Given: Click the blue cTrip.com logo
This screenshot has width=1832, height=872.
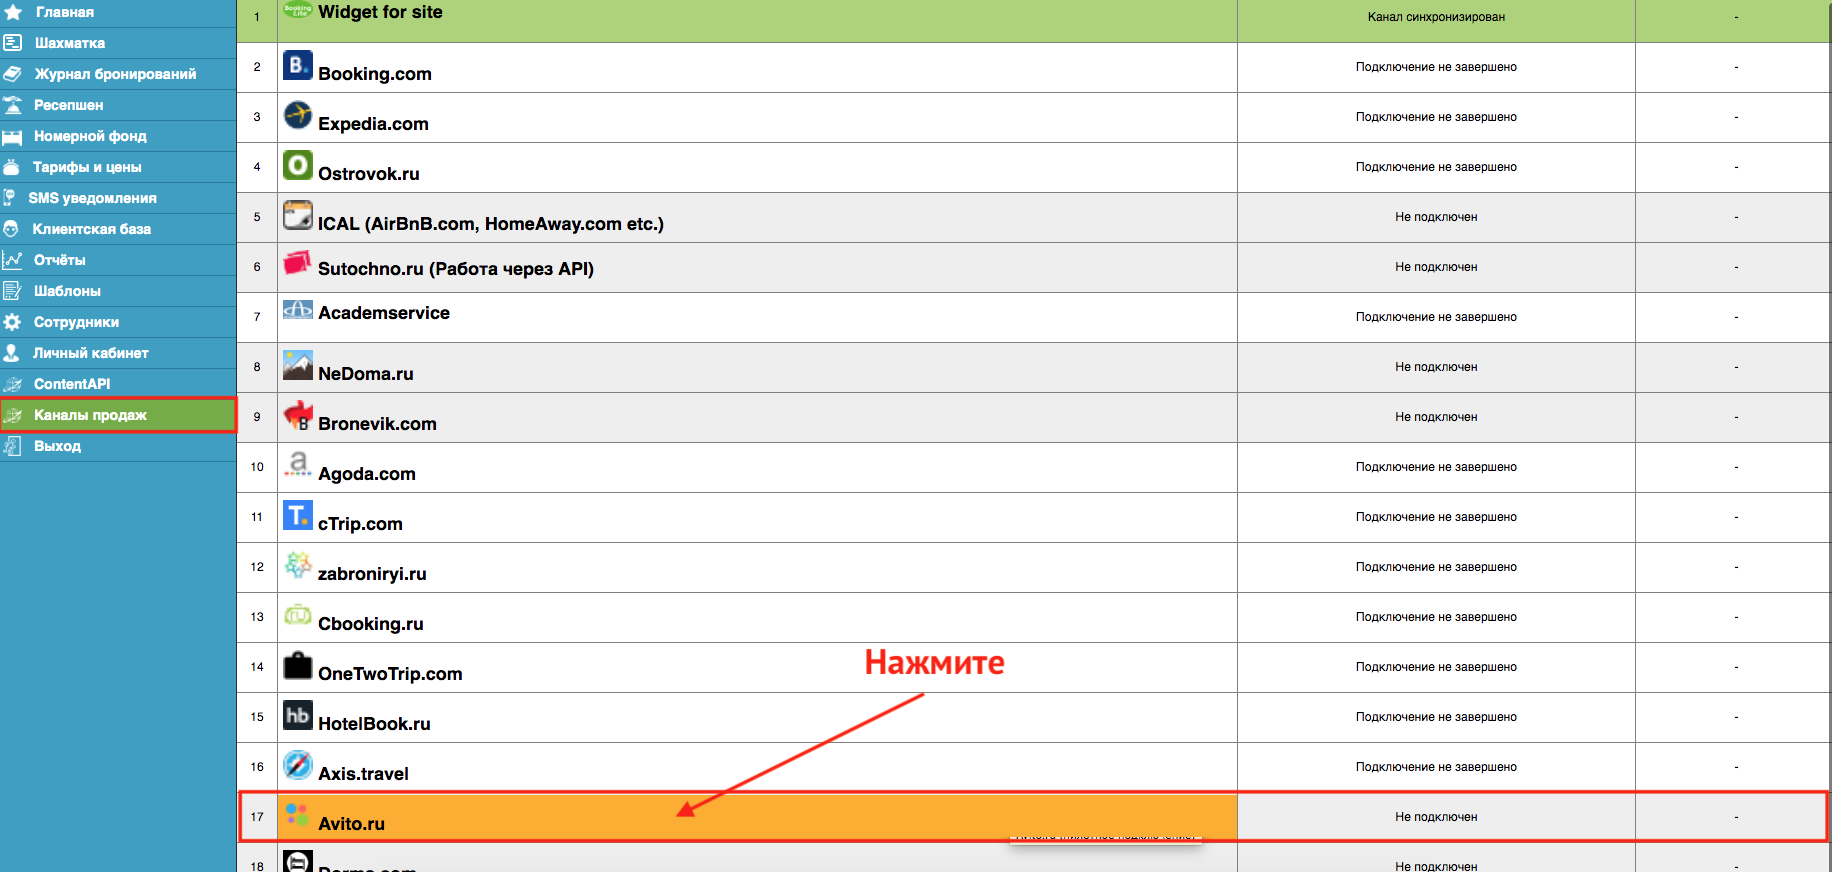Looking at the screenshot, I should coord(298,515).
